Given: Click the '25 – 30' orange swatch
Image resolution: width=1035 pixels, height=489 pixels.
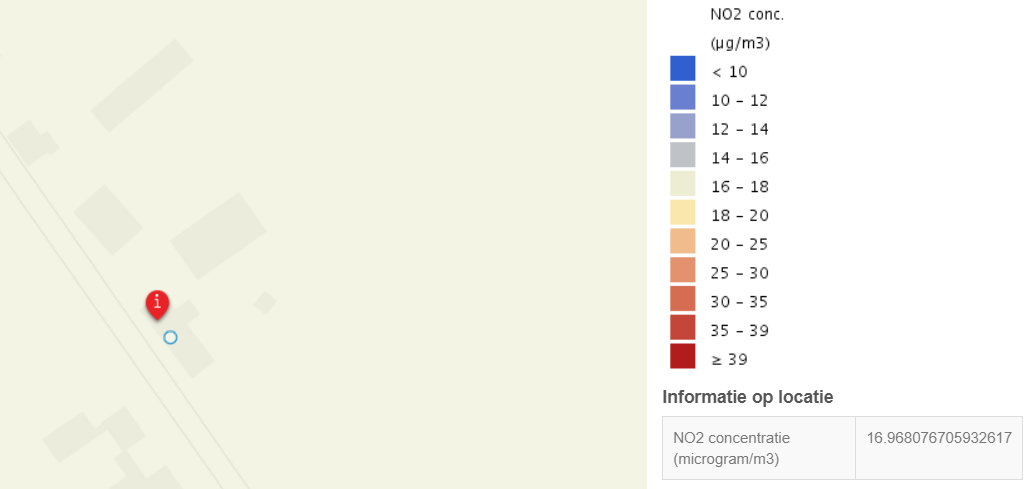Looking at the screenshot, I should [x=683, y=270].
